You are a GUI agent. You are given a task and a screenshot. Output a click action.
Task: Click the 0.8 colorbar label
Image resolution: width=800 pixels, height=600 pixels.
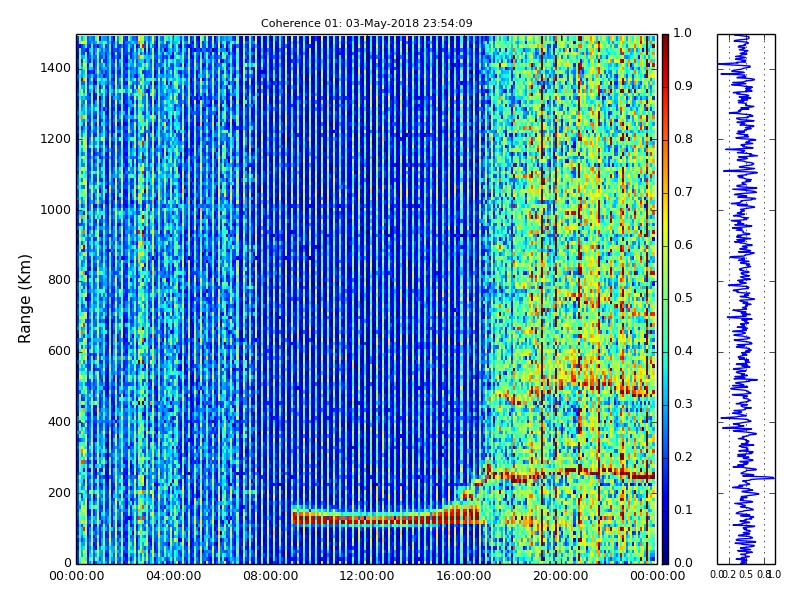tap(683, 139)
